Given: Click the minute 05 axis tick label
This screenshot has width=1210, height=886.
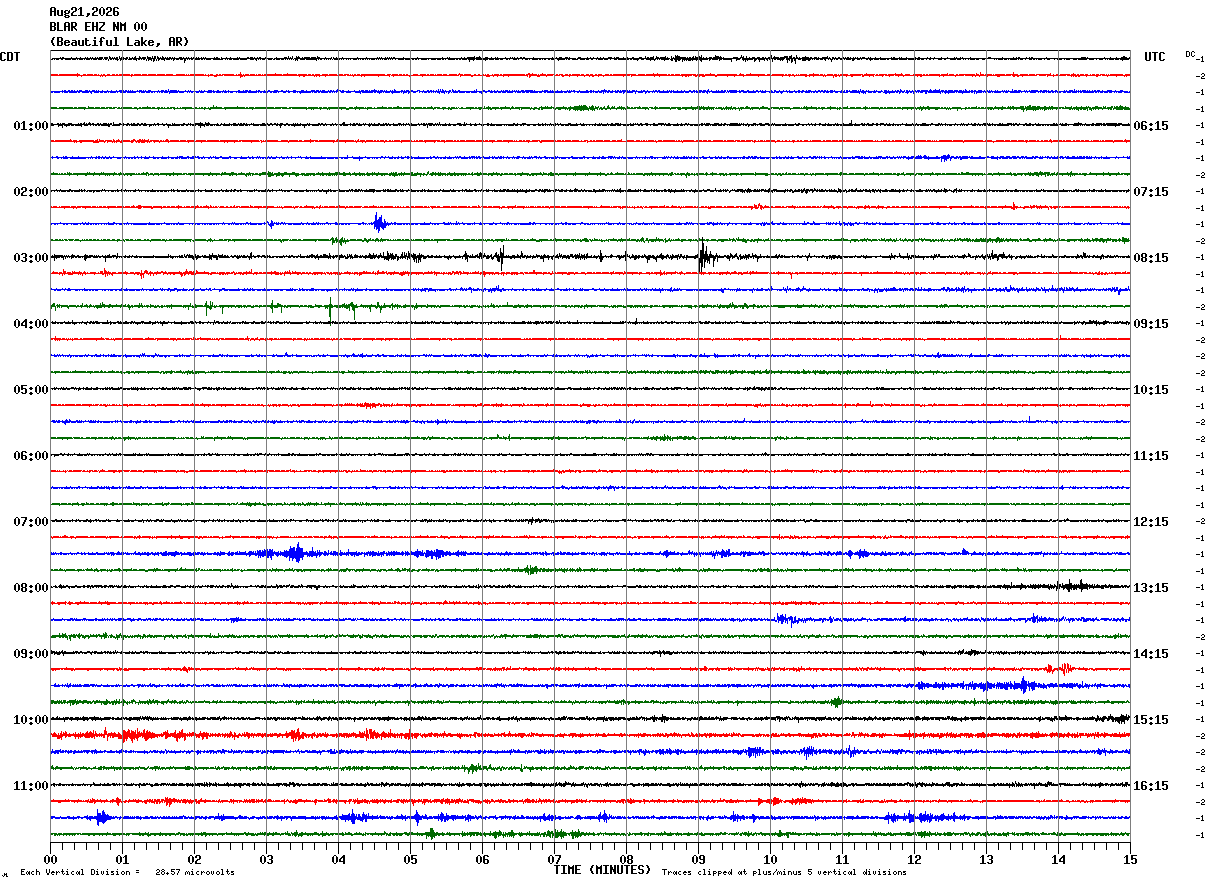Looking at the screenshot, I should (x=410, y=859).
